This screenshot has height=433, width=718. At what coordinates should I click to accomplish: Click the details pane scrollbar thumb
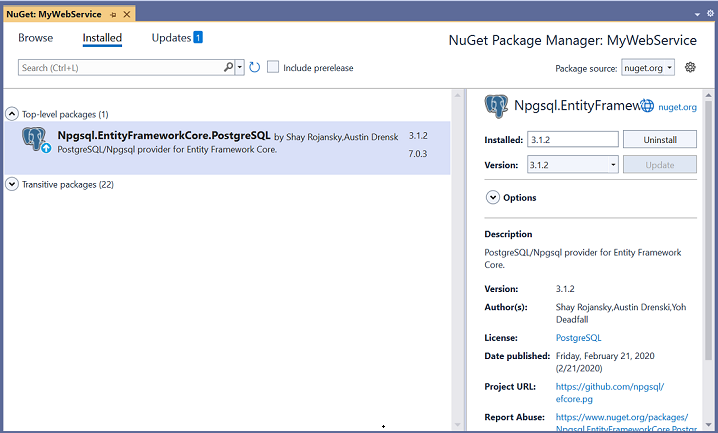pos(708,231)
